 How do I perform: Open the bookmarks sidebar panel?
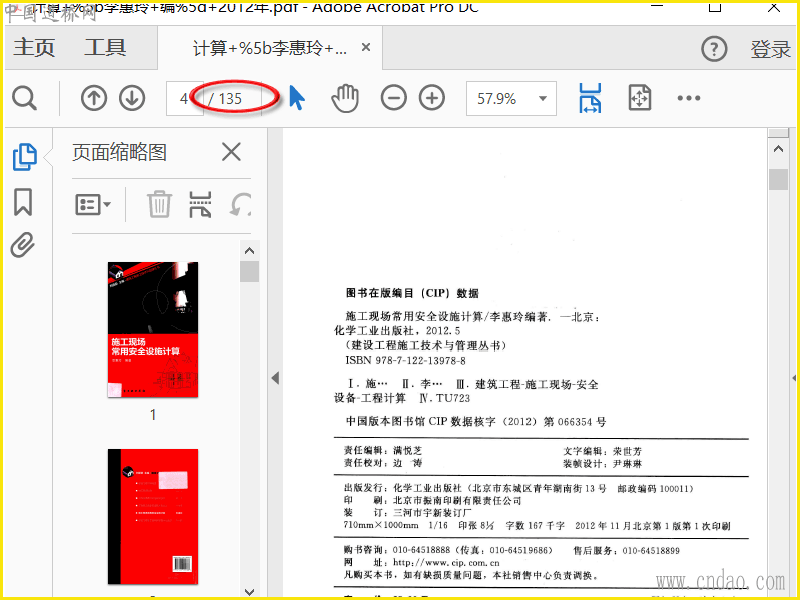point(23,202)
